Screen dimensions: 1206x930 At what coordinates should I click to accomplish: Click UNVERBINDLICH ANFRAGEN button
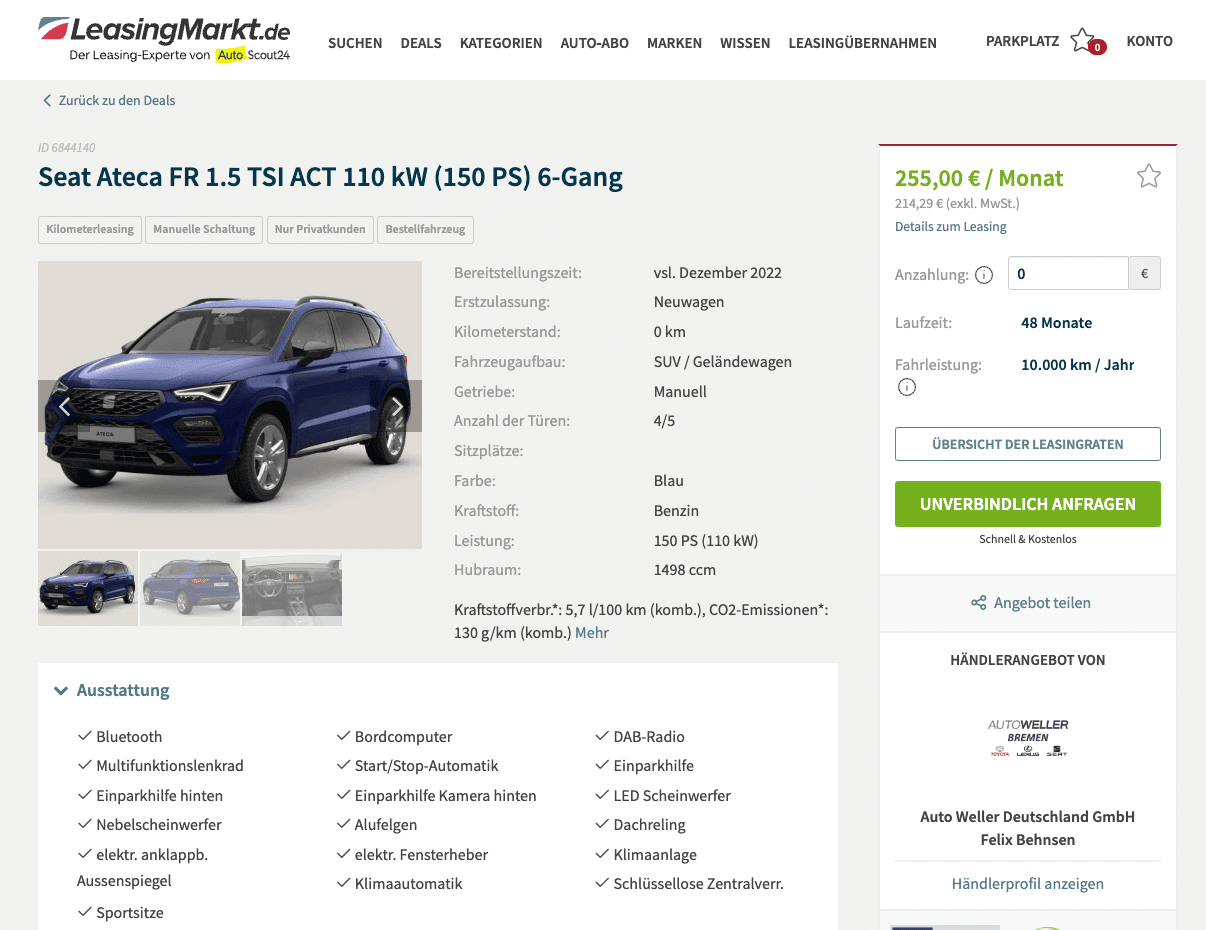pos(1028,504)
